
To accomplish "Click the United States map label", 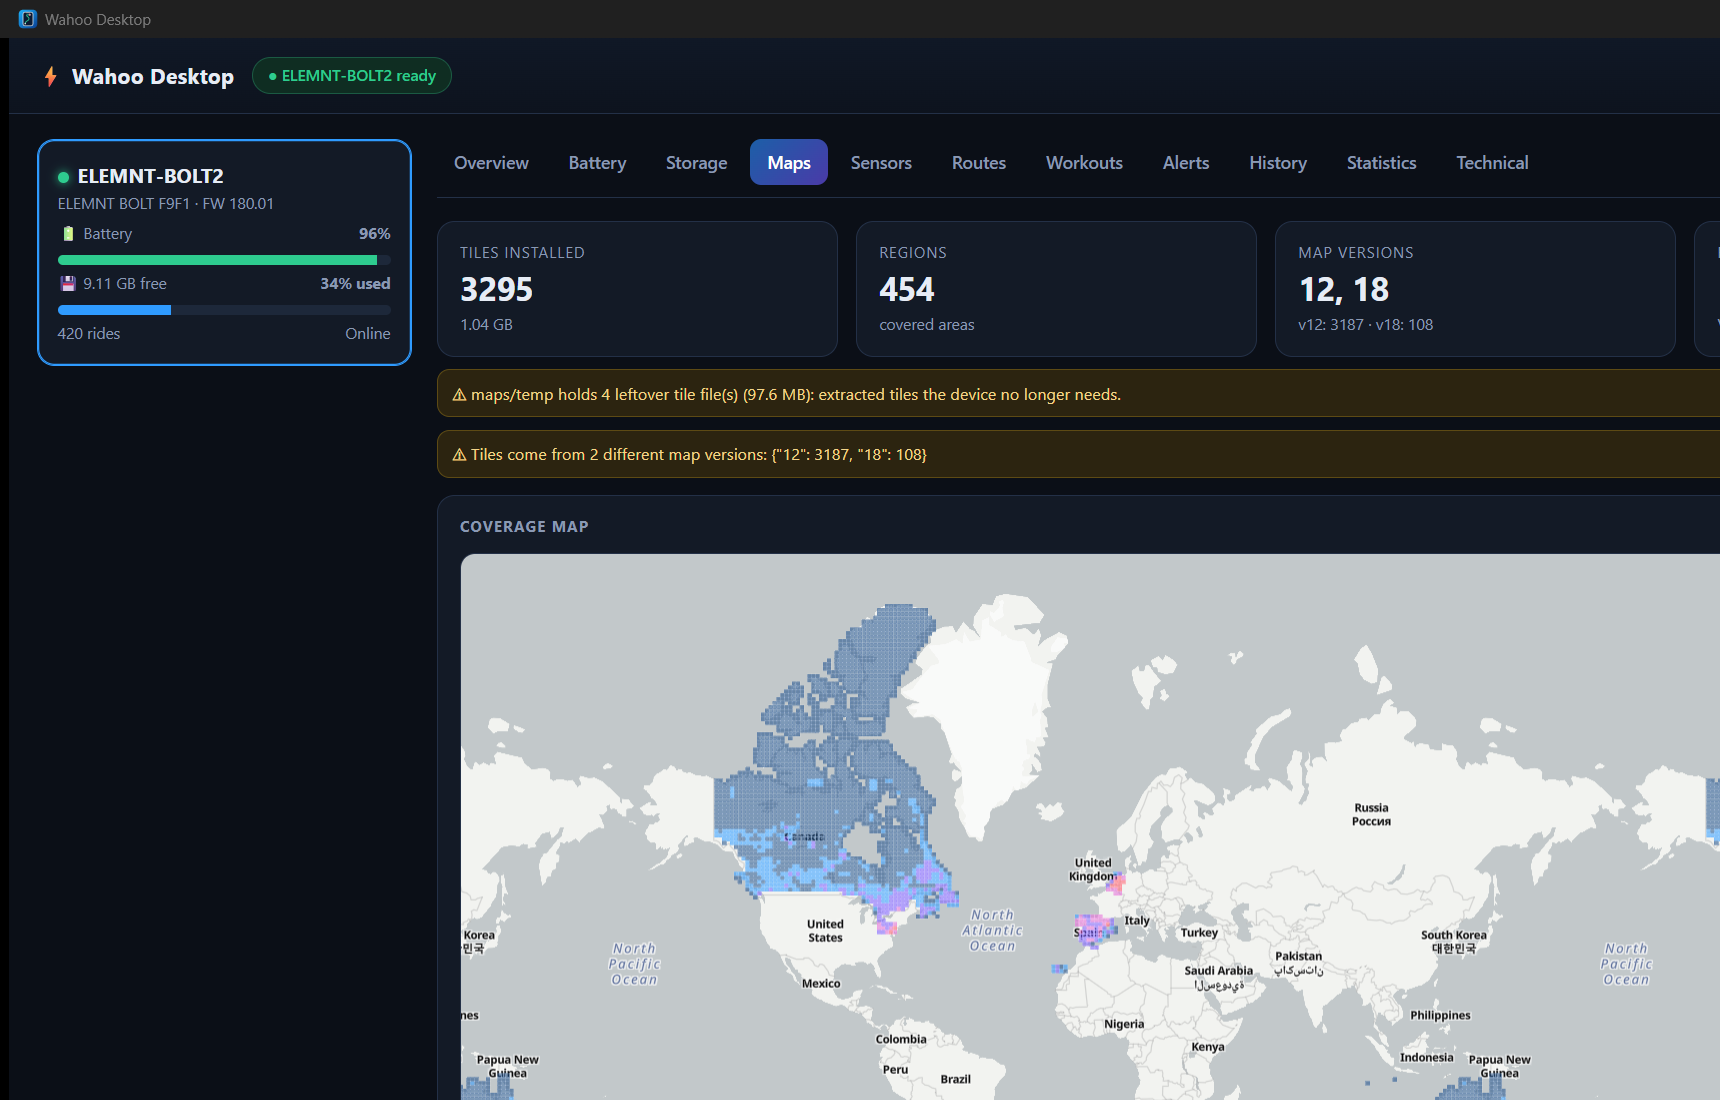I will [825, 931].
